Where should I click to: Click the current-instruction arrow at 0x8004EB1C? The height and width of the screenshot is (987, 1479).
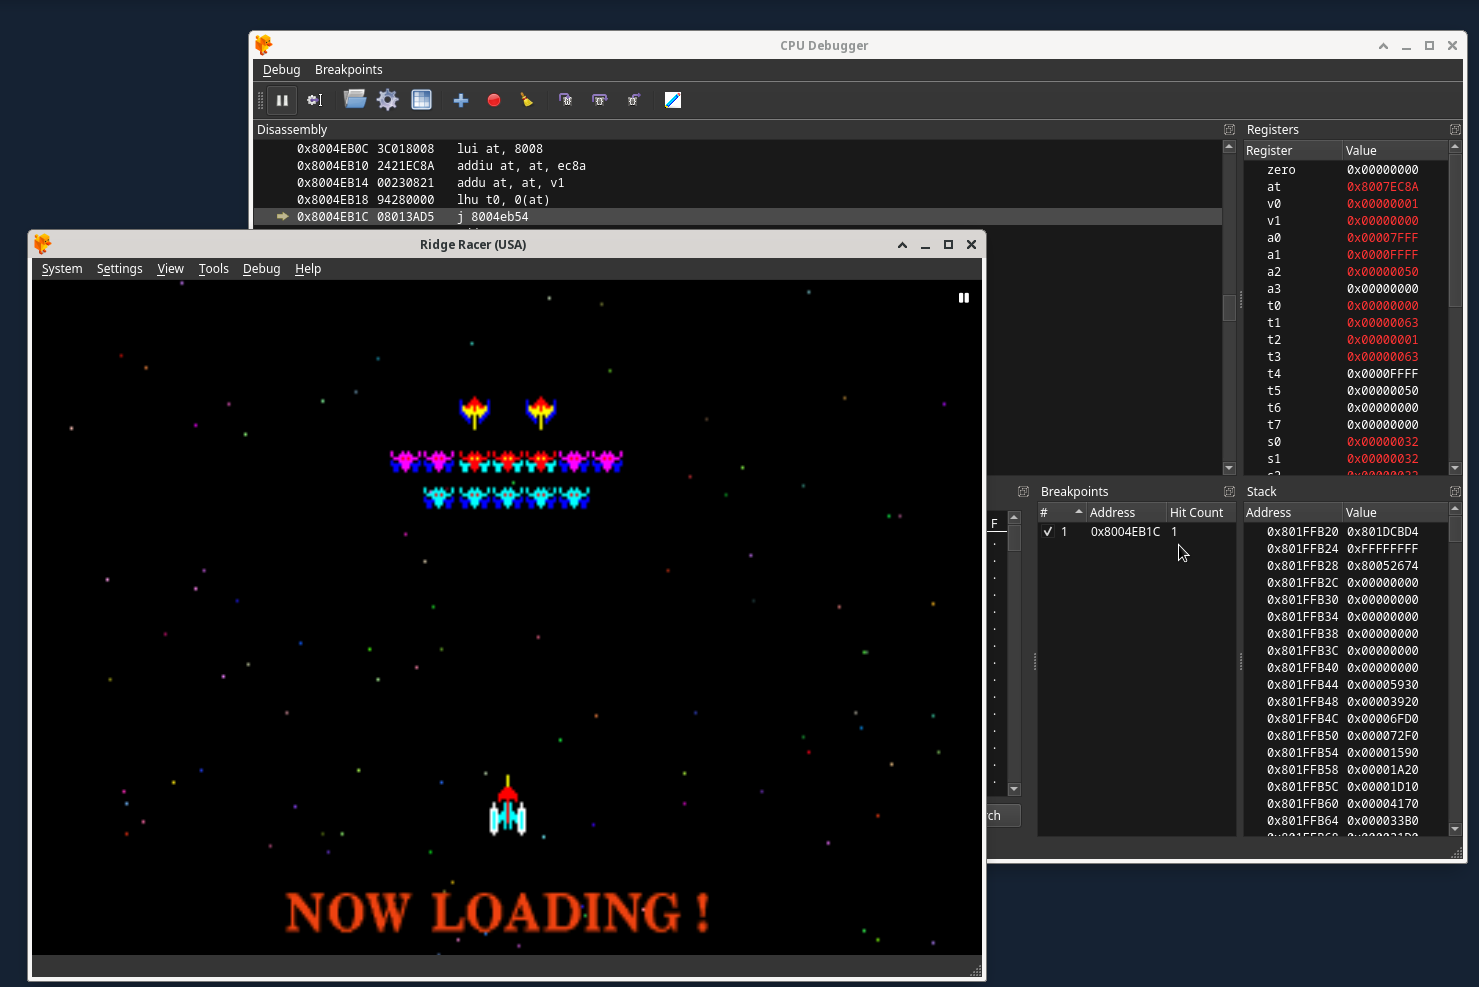tap(283, 217)
